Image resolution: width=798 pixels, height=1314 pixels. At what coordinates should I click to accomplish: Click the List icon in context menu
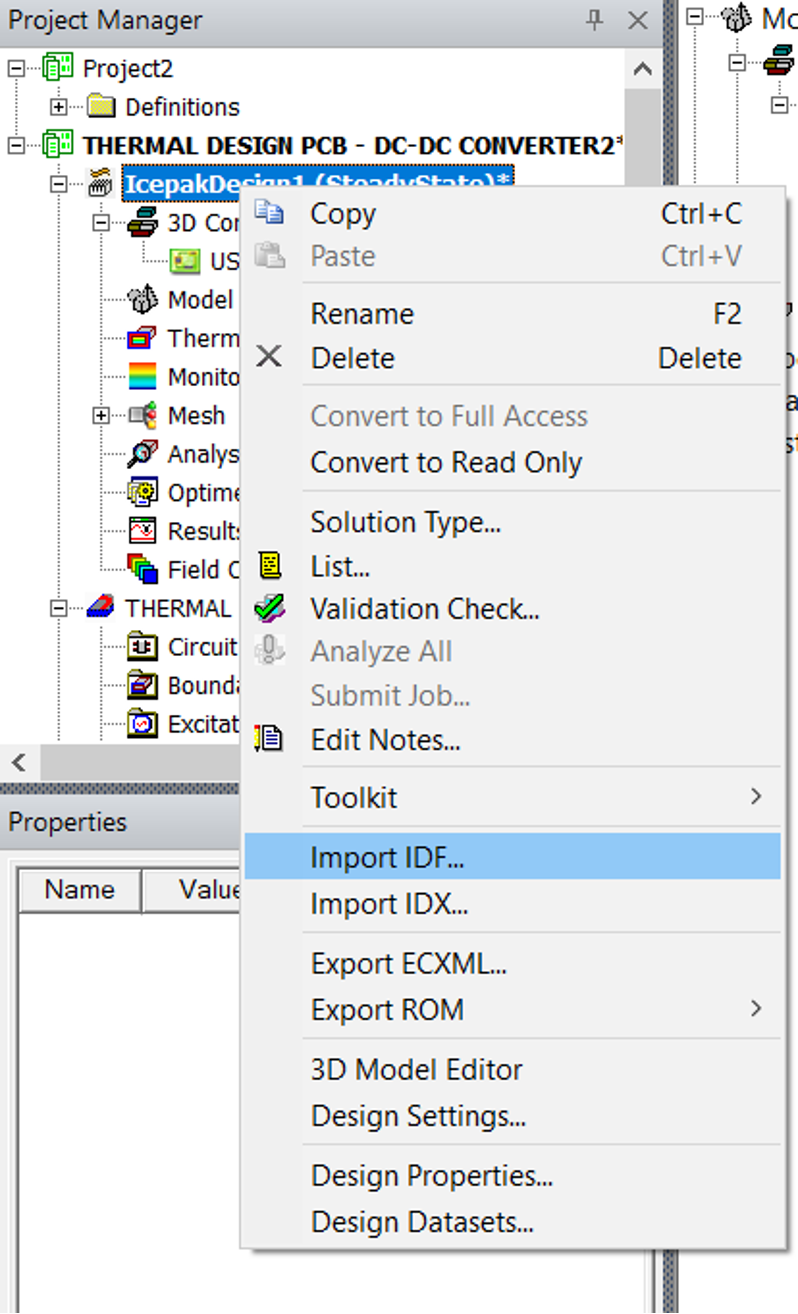coord(270,566)
